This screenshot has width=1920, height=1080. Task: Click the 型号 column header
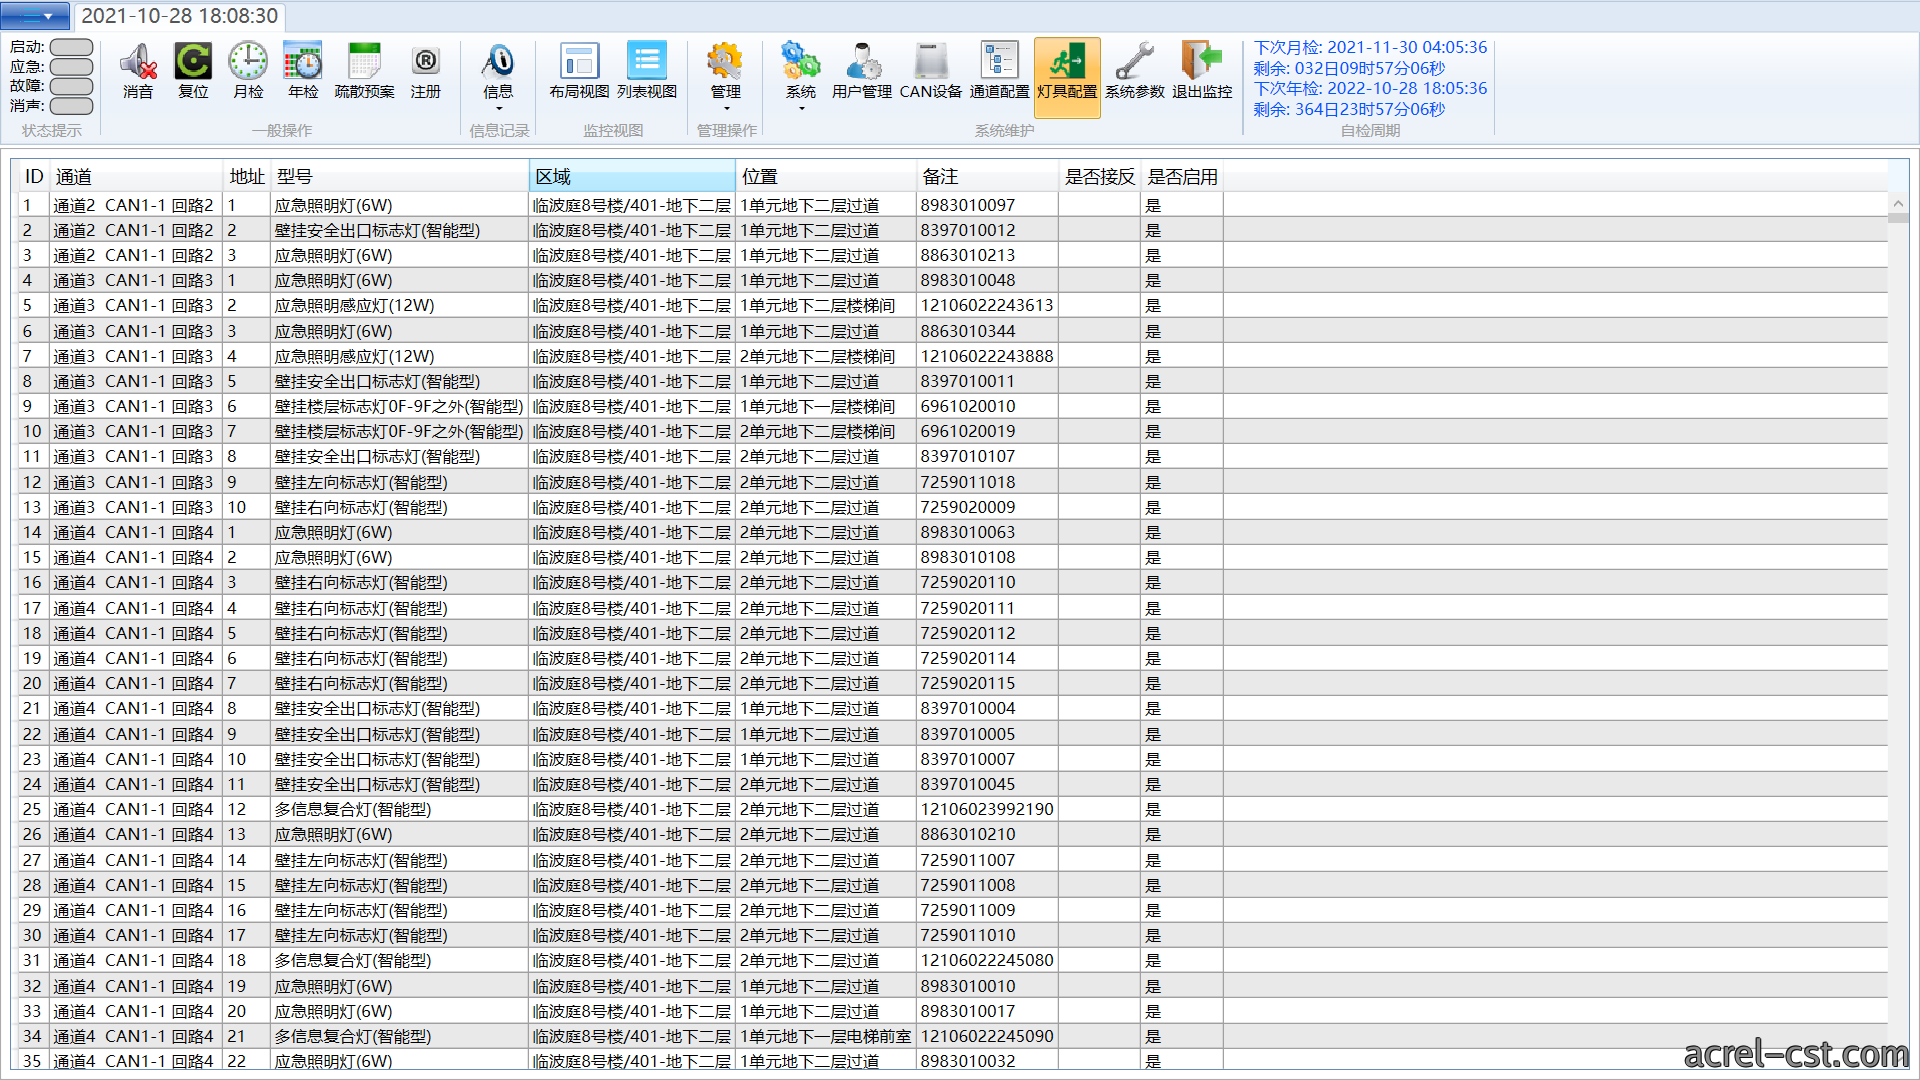click(400, 177)
